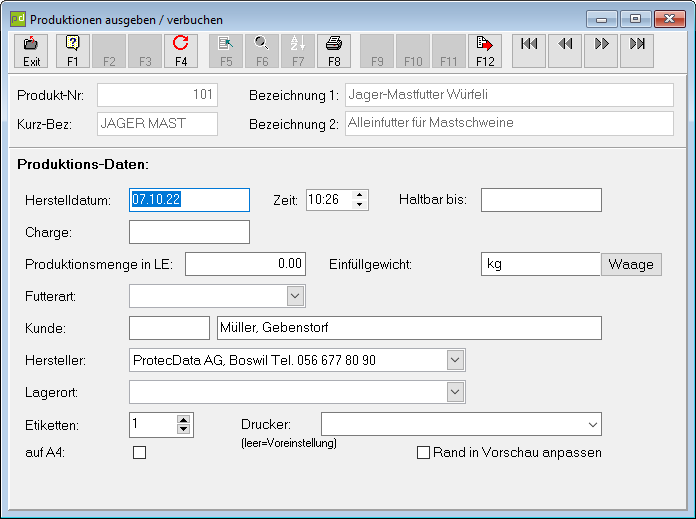Decrease the Etiketten count

coord(183,429)
